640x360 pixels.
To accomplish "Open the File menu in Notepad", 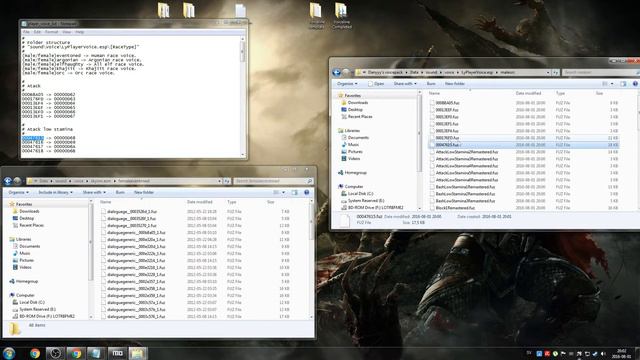I will [26, 32].
